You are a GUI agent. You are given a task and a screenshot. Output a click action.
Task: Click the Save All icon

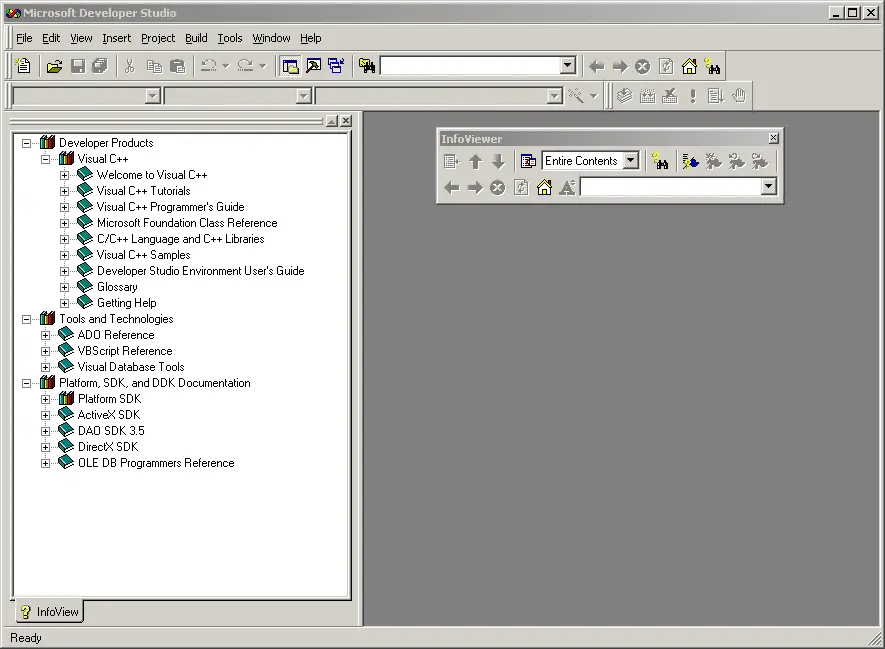tap(100, 66)
